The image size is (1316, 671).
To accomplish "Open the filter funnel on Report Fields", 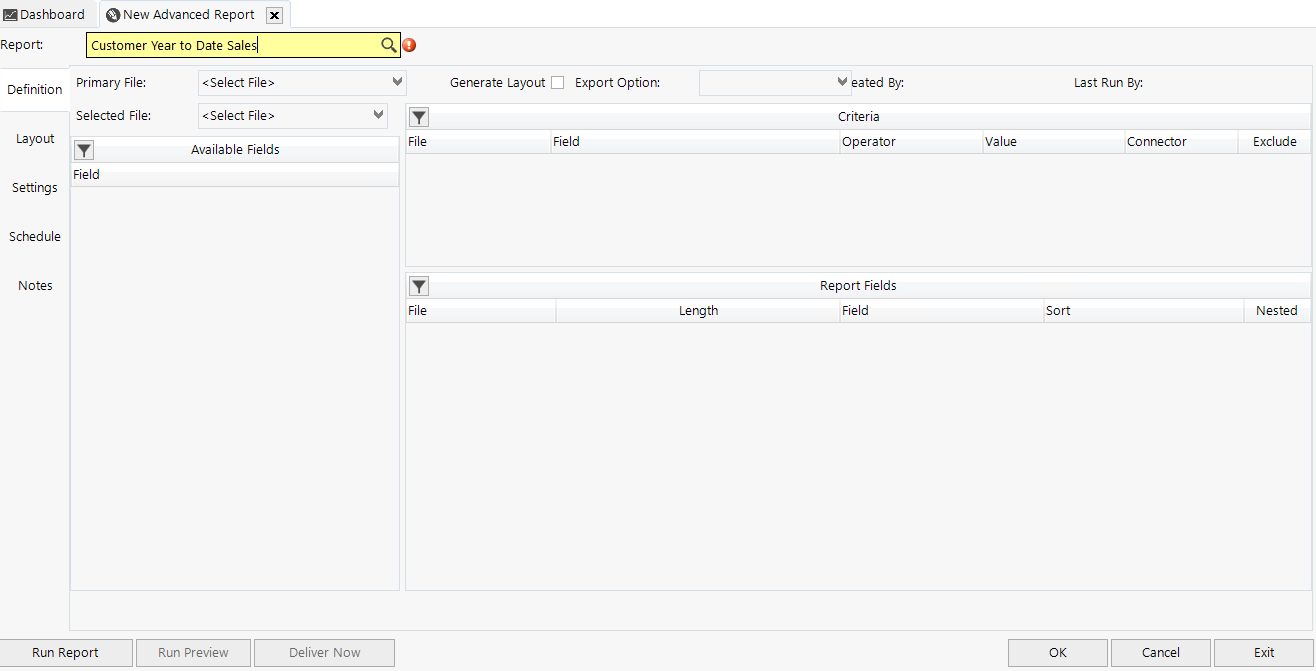I will pyautogui.click(x=418, y=286).
